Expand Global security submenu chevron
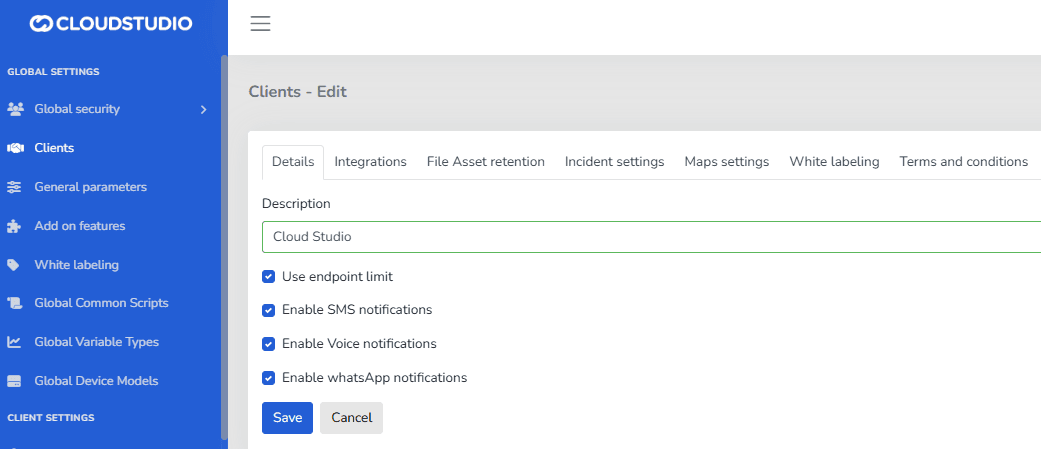The height and width of the screenshot is (449, 1041). click(x=203, y=109)
